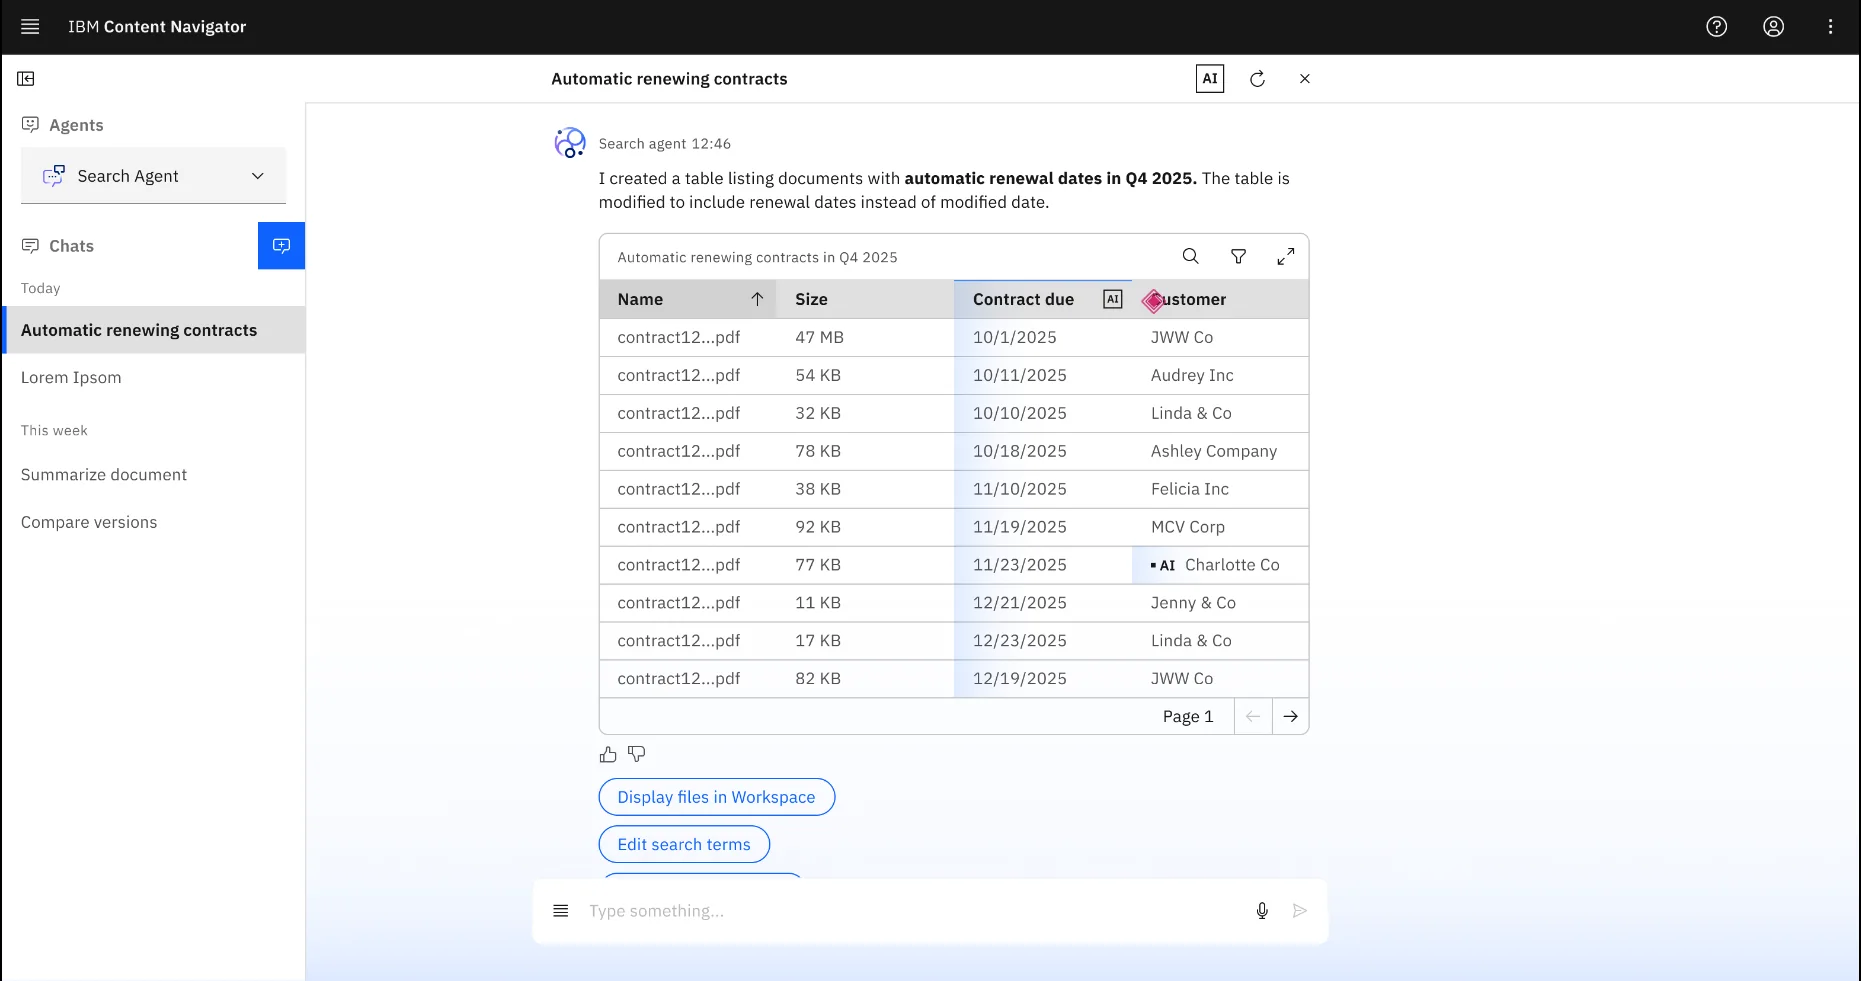Viewport: 1861px width, 981px height.
Task: Refresh the chat conversation
Action: [1257, 79]
